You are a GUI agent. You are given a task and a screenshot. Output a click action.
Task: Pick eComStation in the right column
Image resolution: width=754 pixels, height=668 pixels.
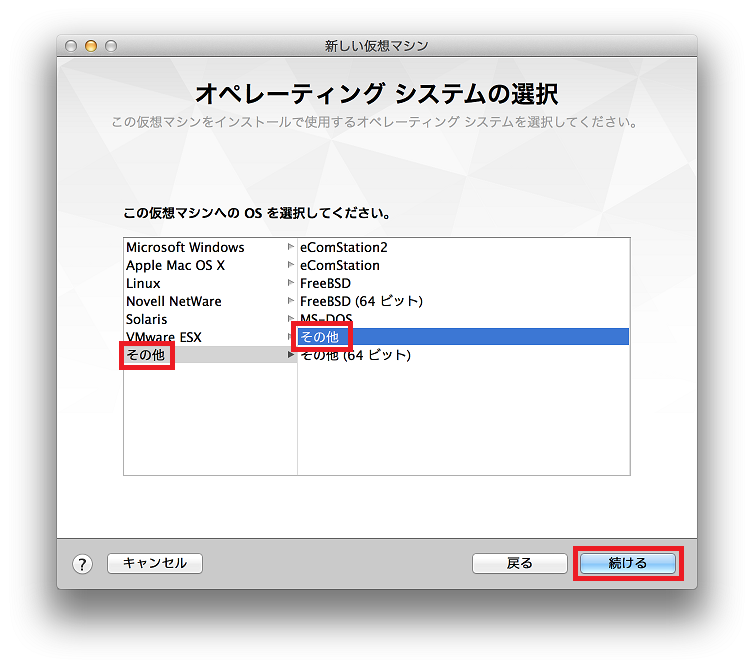(x=340, y=265)
